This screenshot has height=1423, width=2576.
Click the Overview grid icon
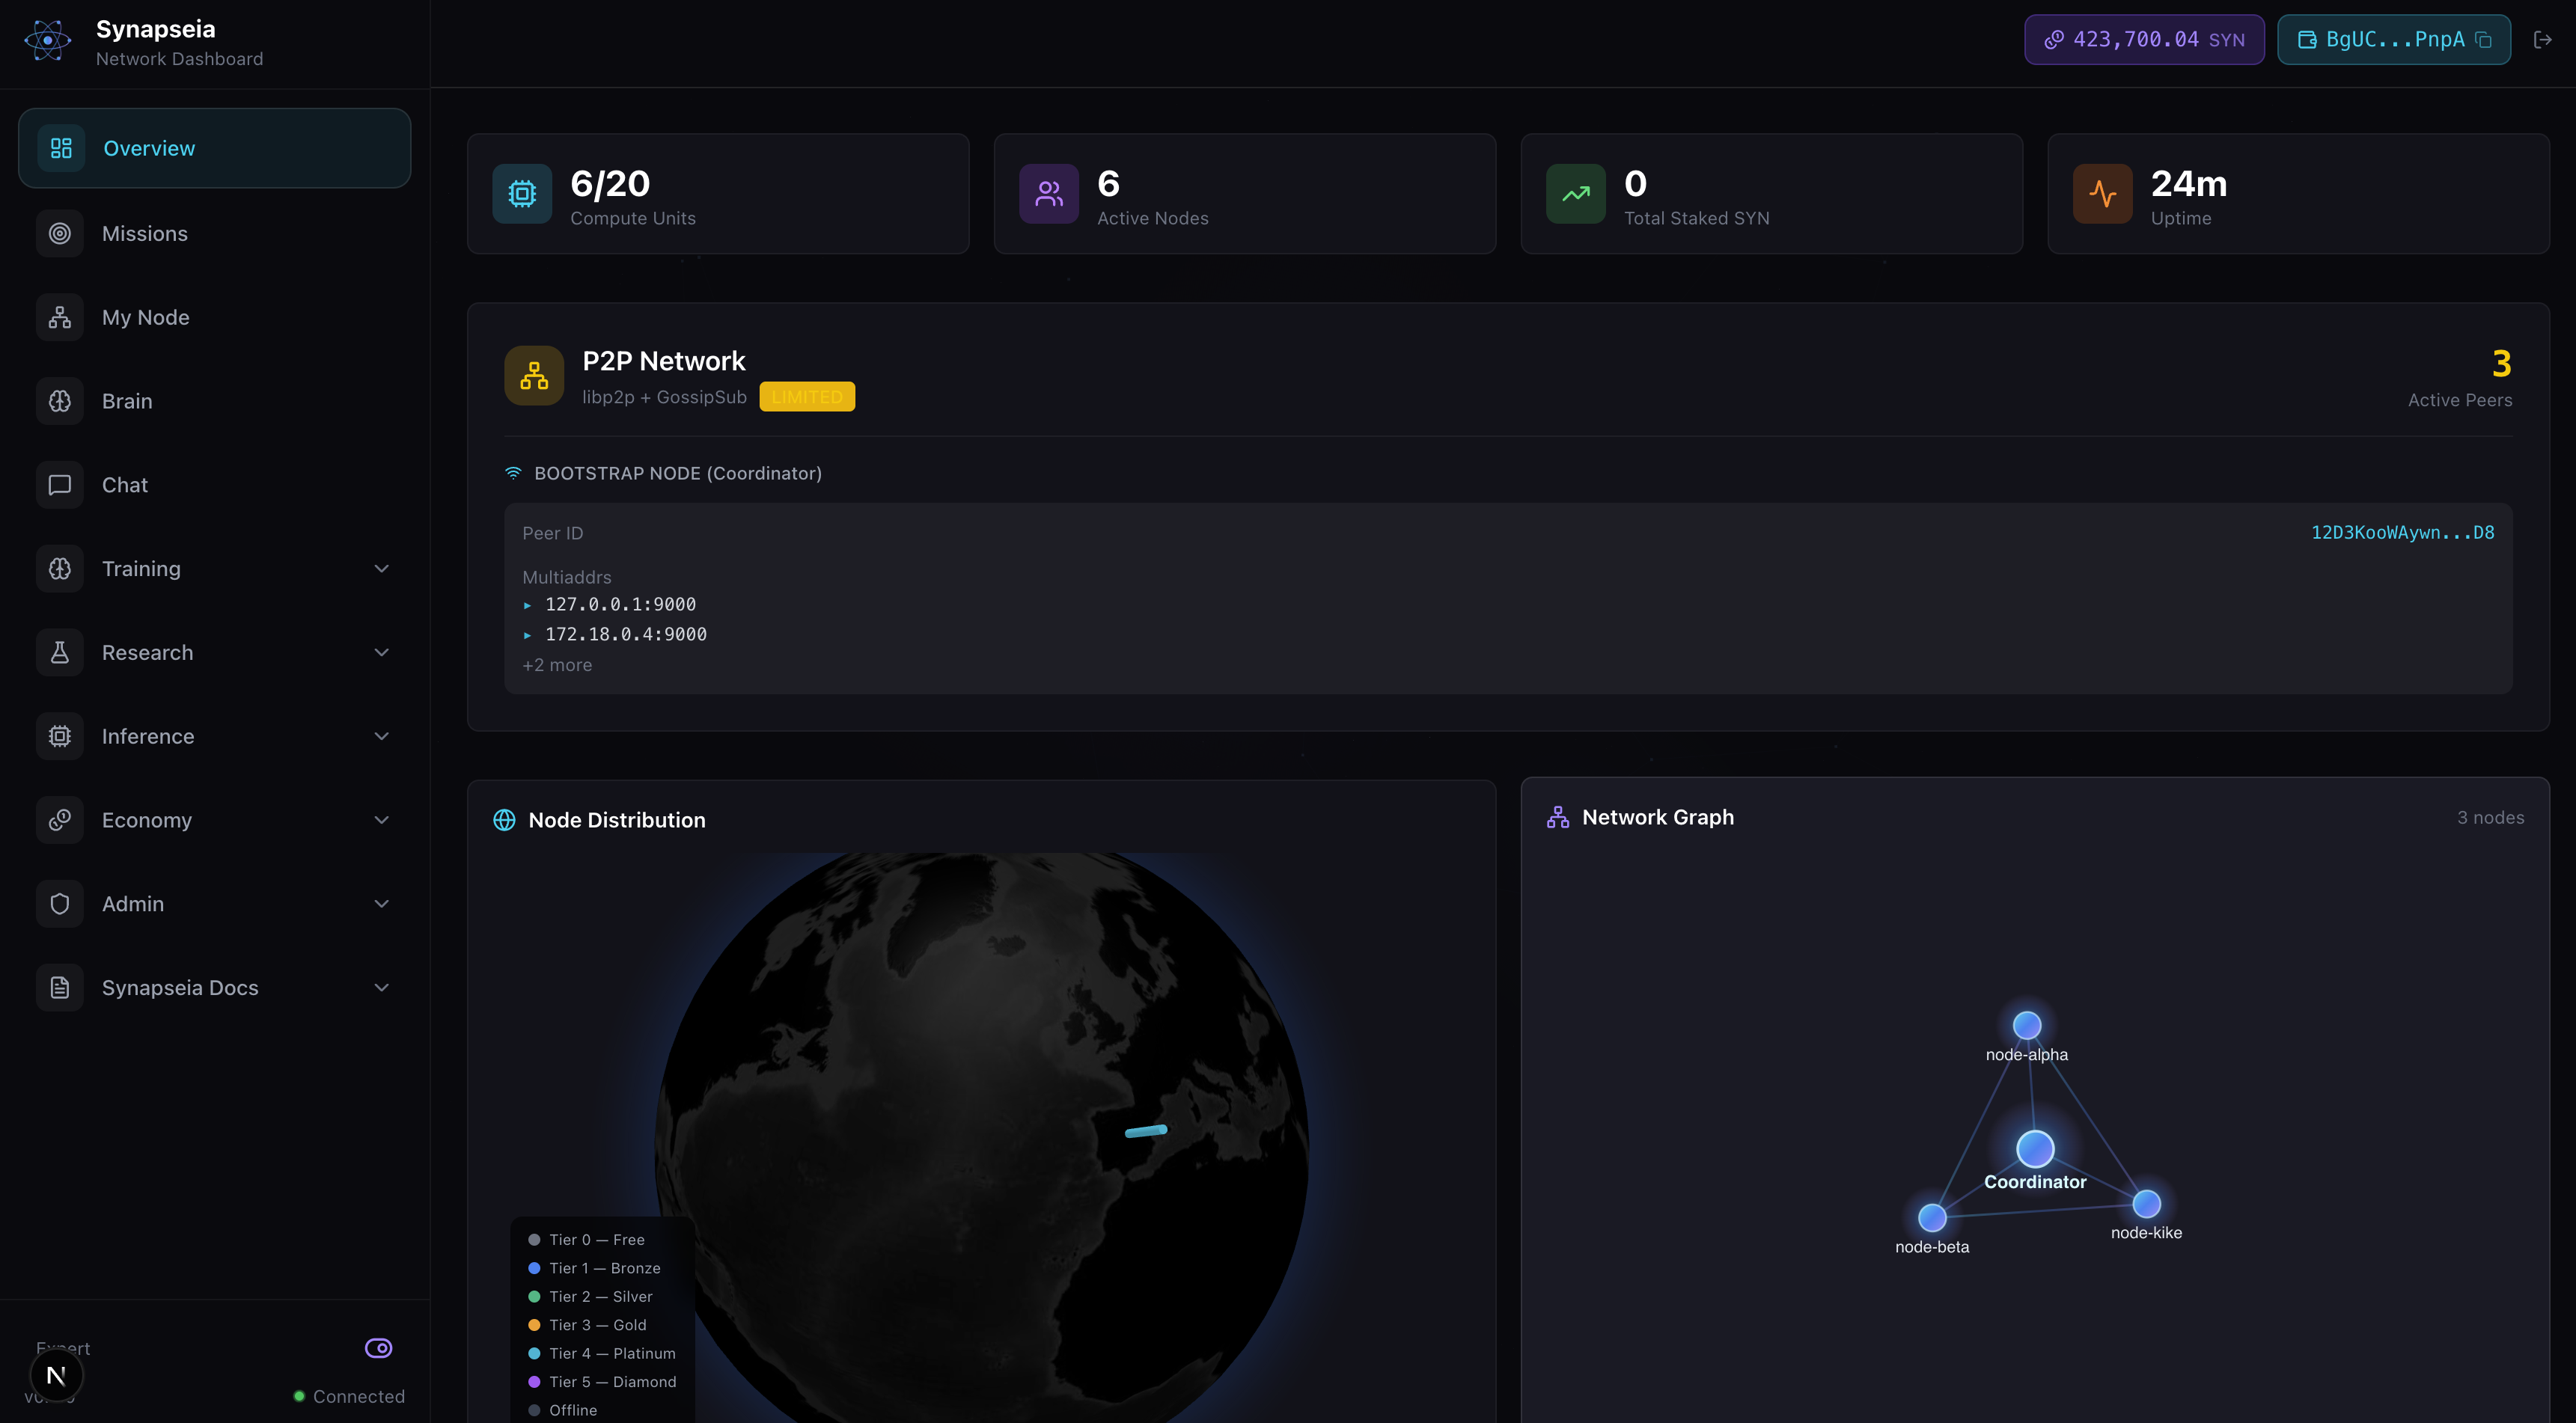(x=61, y=148)
